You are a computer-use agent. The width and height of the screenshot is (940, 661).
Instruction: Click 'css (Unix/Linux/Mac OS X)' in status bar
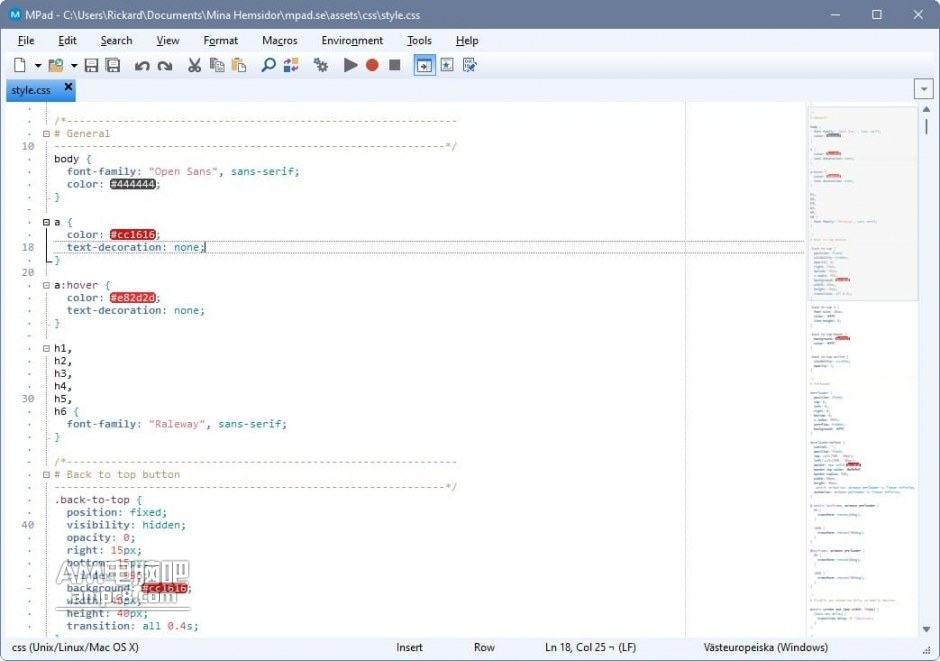click(75, 647)
